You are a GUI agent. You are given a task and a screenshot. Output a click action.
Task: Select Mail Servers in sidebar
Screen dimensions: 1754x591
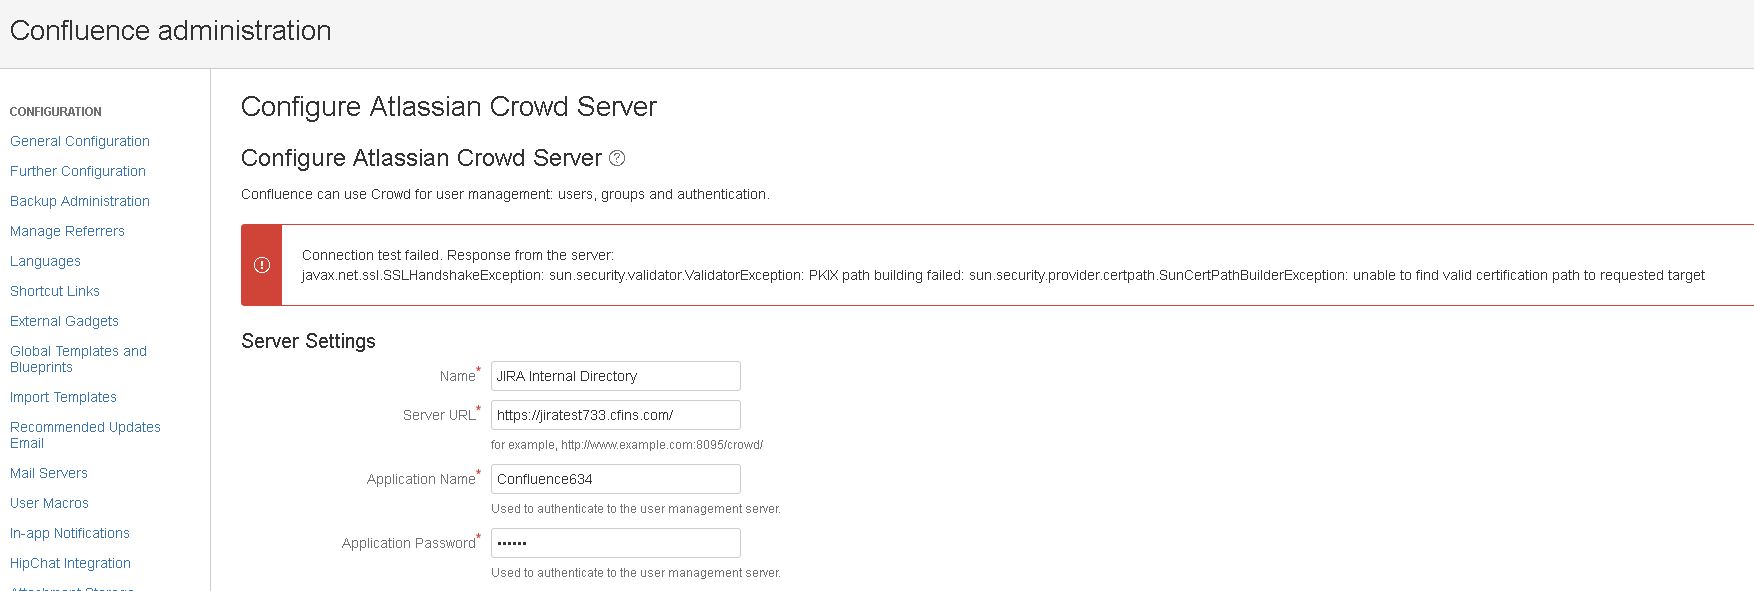click(x=49, y=473)
